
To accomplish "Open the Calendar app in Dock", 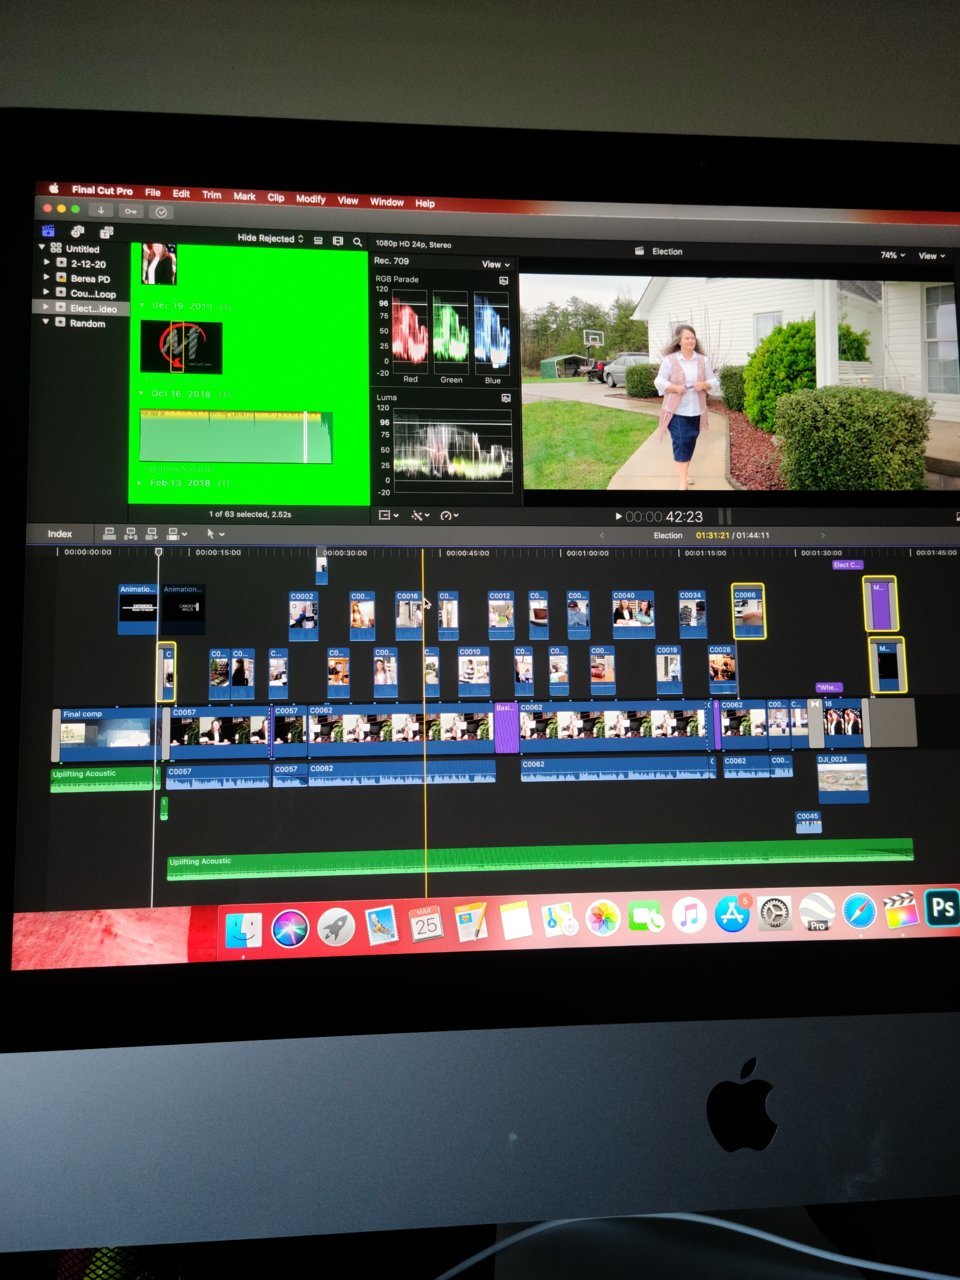I will click(x=426, y=923).
